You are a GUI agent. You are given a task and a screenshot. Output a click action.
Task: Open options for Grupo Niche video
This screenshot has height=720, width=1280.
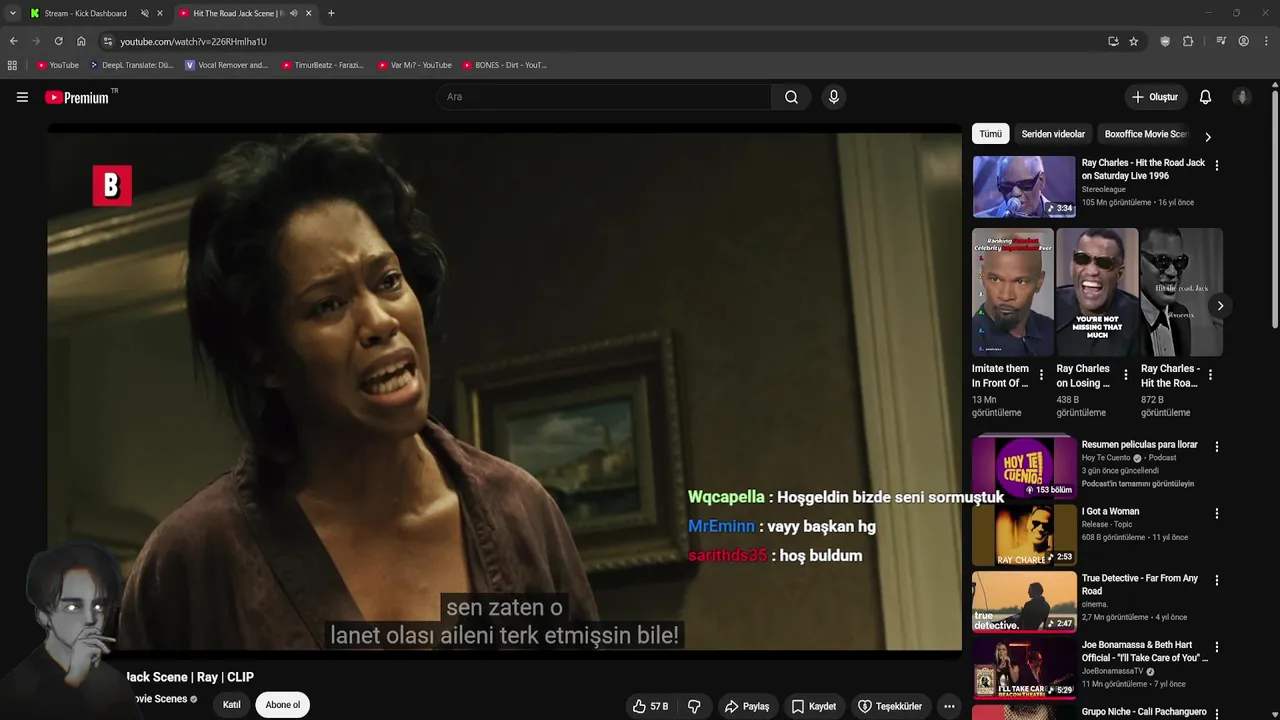[1217, 714]
